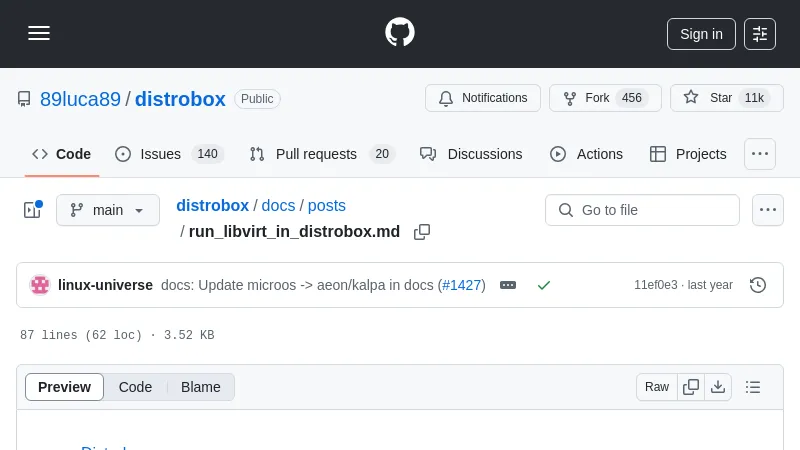Switch to Blame view
This screenshot has width=800, height=450.
pyautogui.click(x=200, y=387)
